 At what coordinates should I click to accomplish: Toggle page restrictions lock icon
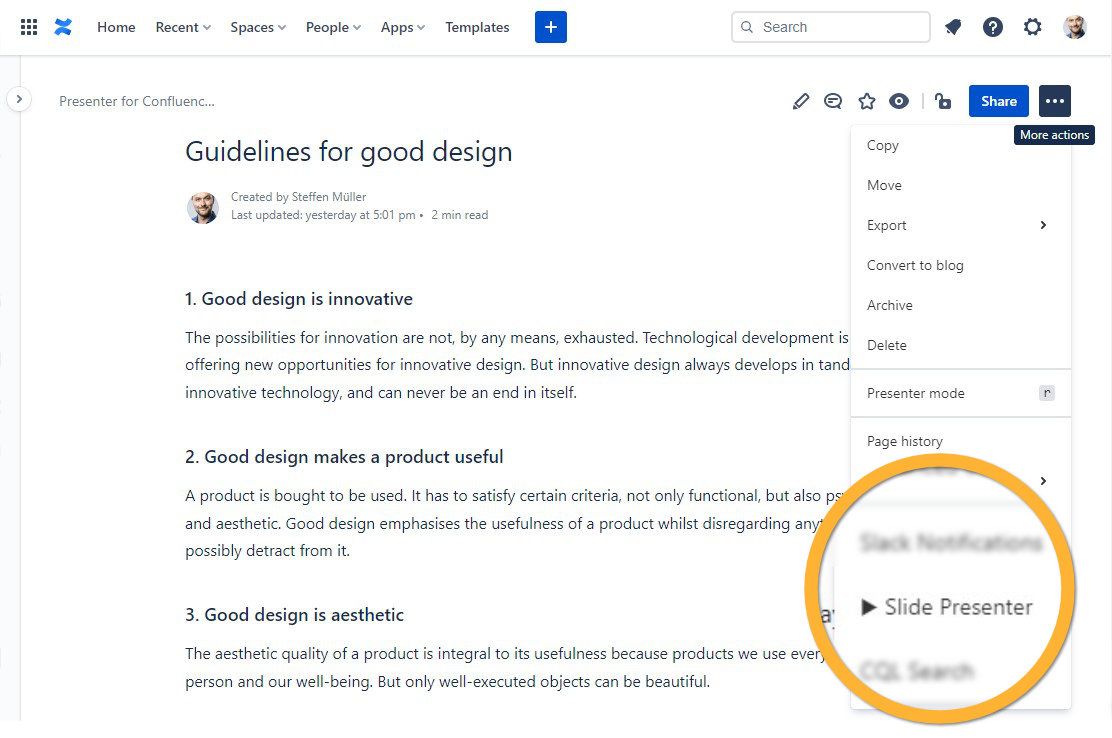[942, 101]
